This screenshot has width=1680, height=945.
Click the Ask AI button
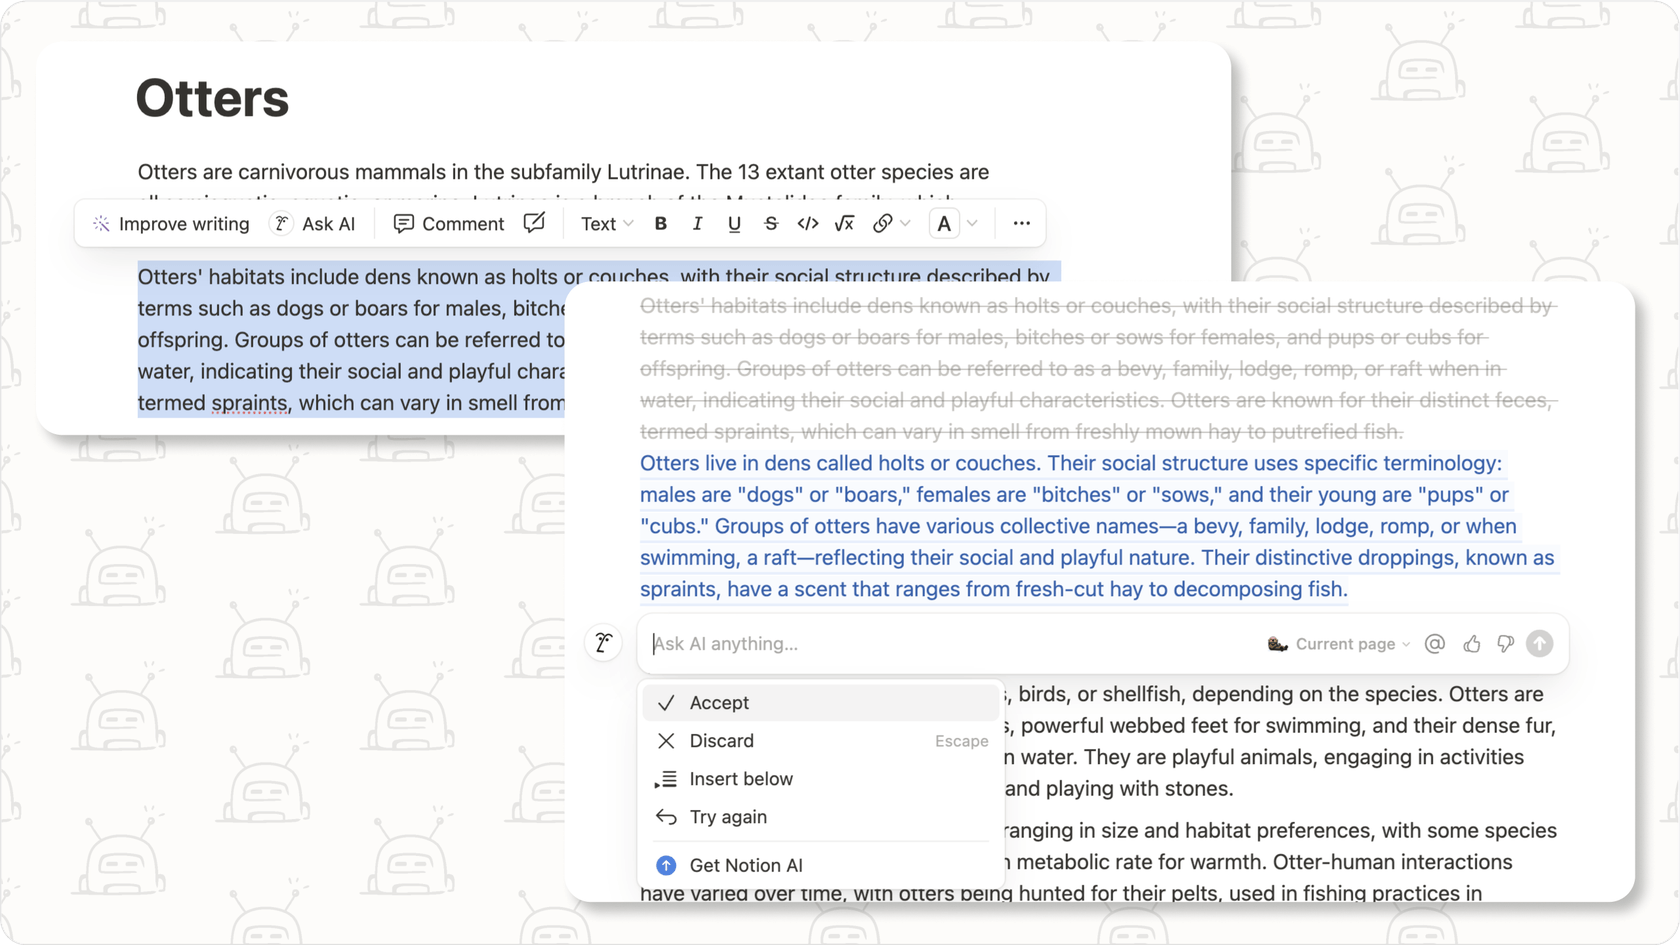click(313, 223)
